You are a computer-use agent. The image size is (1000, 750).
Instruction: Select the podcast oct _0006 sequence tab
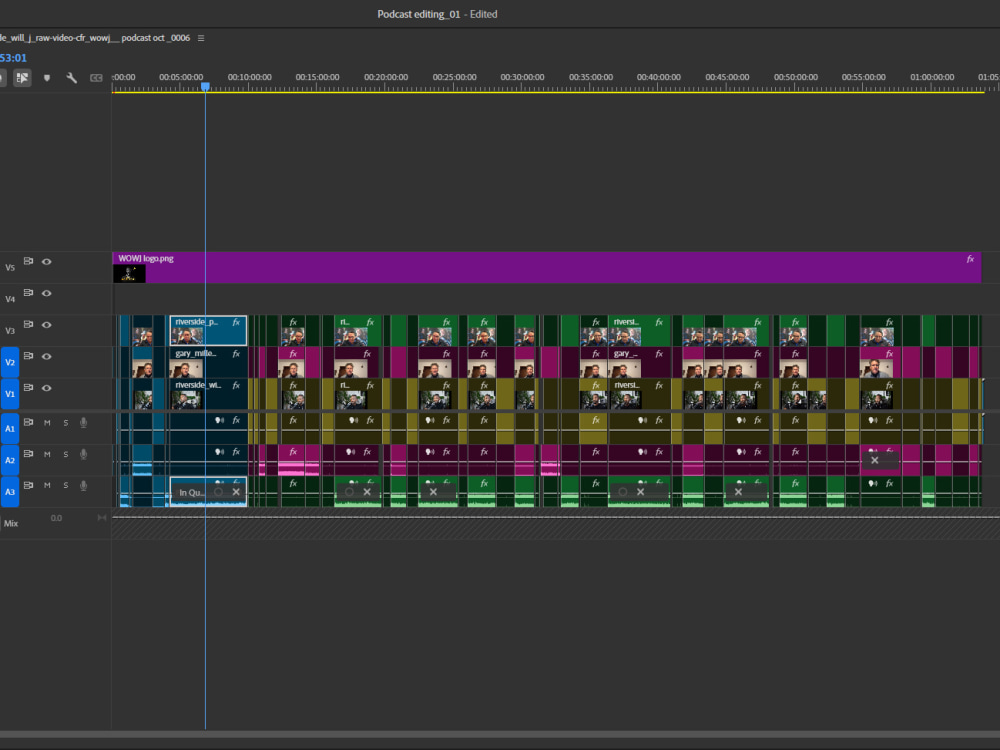coord(94,38)
